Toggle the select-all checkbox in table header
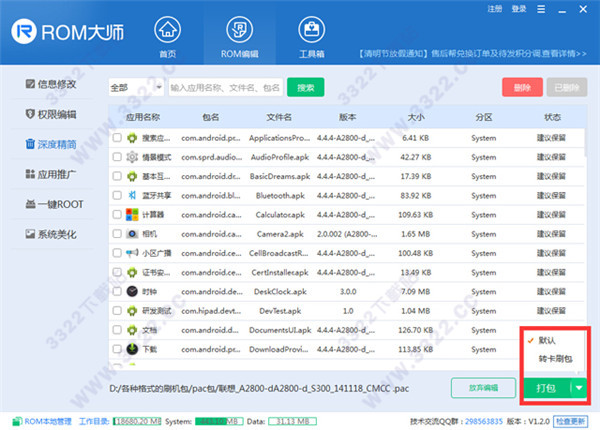The image size is (600, 430). (116, 117)
